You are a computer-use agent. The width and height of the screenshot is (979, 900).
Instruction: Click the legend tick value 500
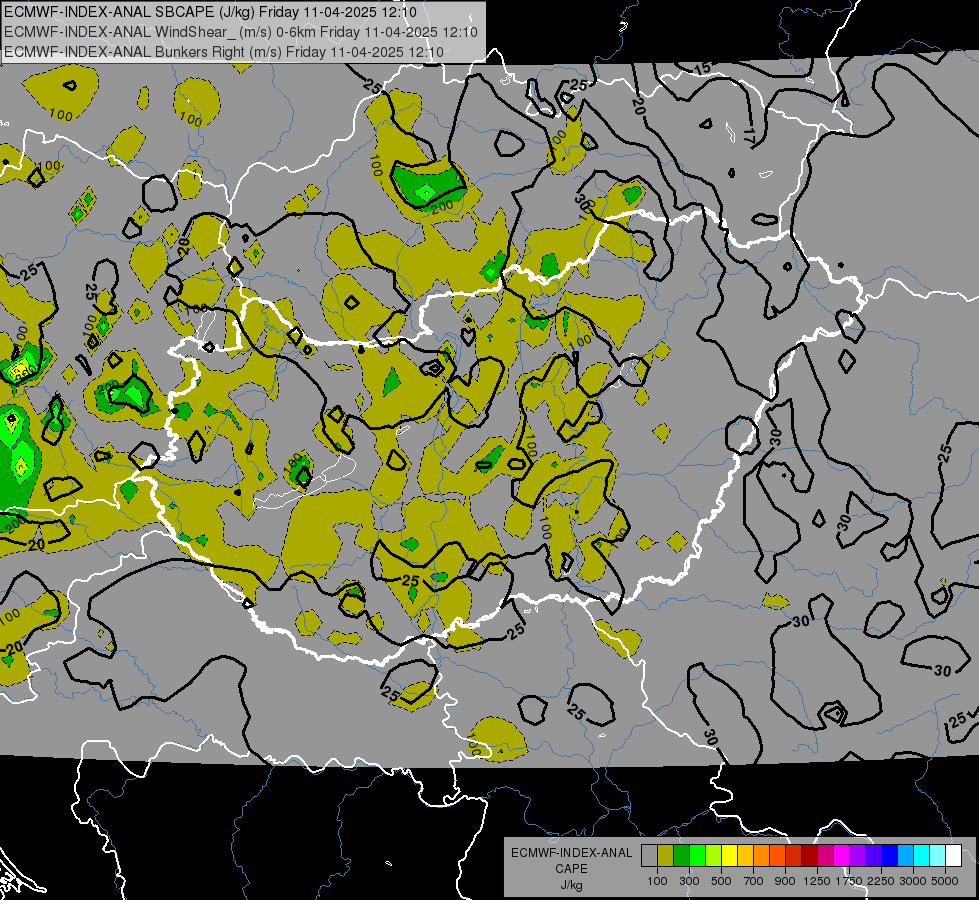tap(721, 881)
